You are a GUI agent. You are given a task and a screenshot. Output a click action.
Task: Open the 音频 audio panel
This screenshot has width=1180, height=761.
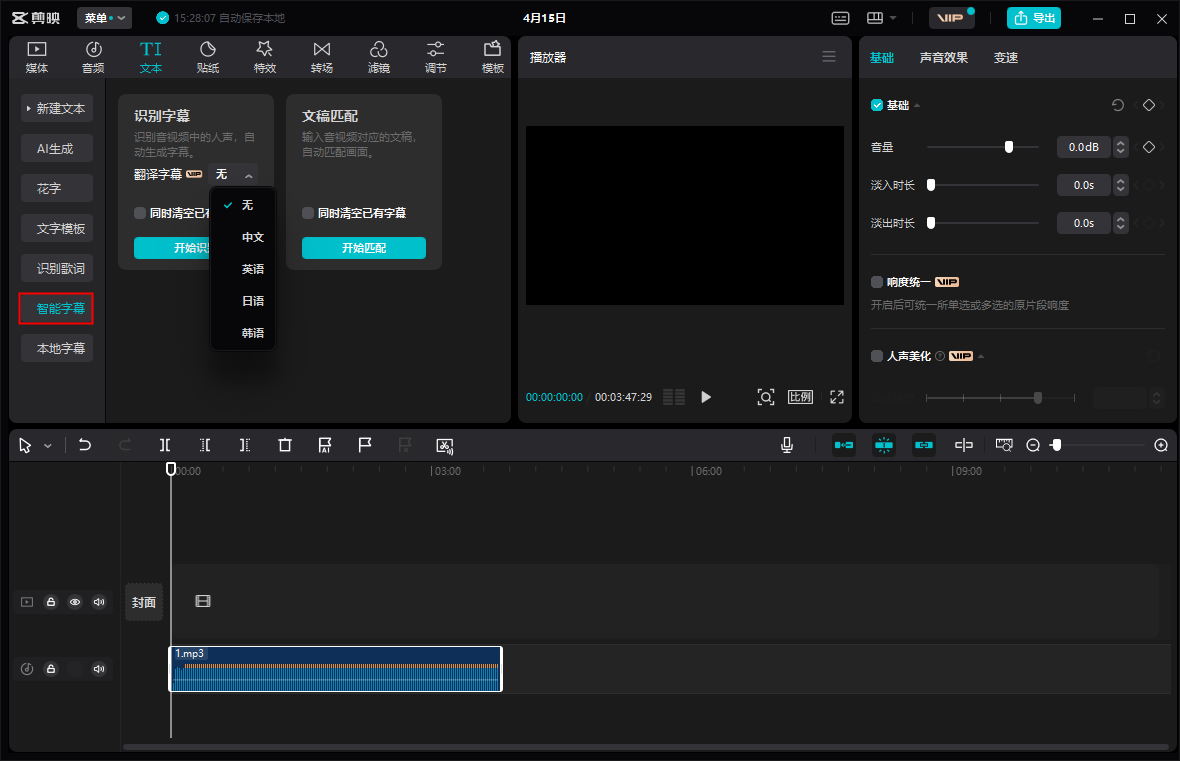point(93,57)
